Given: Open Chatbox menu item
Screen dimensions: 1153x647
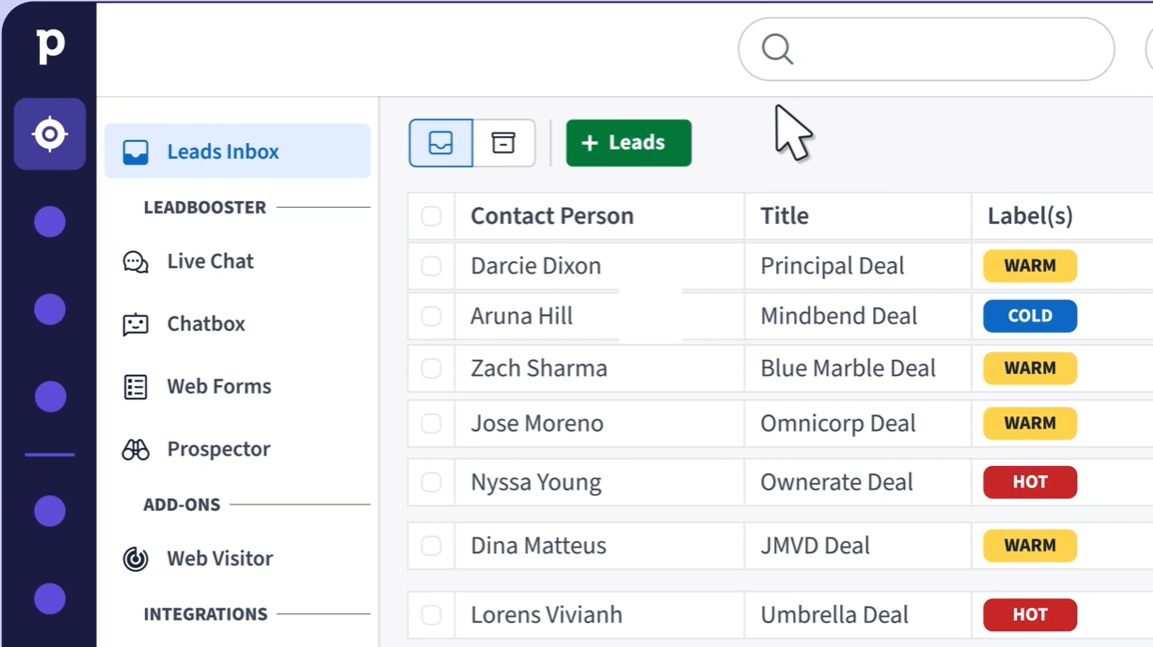Looking at the screenshot, I should pos(183,324).
